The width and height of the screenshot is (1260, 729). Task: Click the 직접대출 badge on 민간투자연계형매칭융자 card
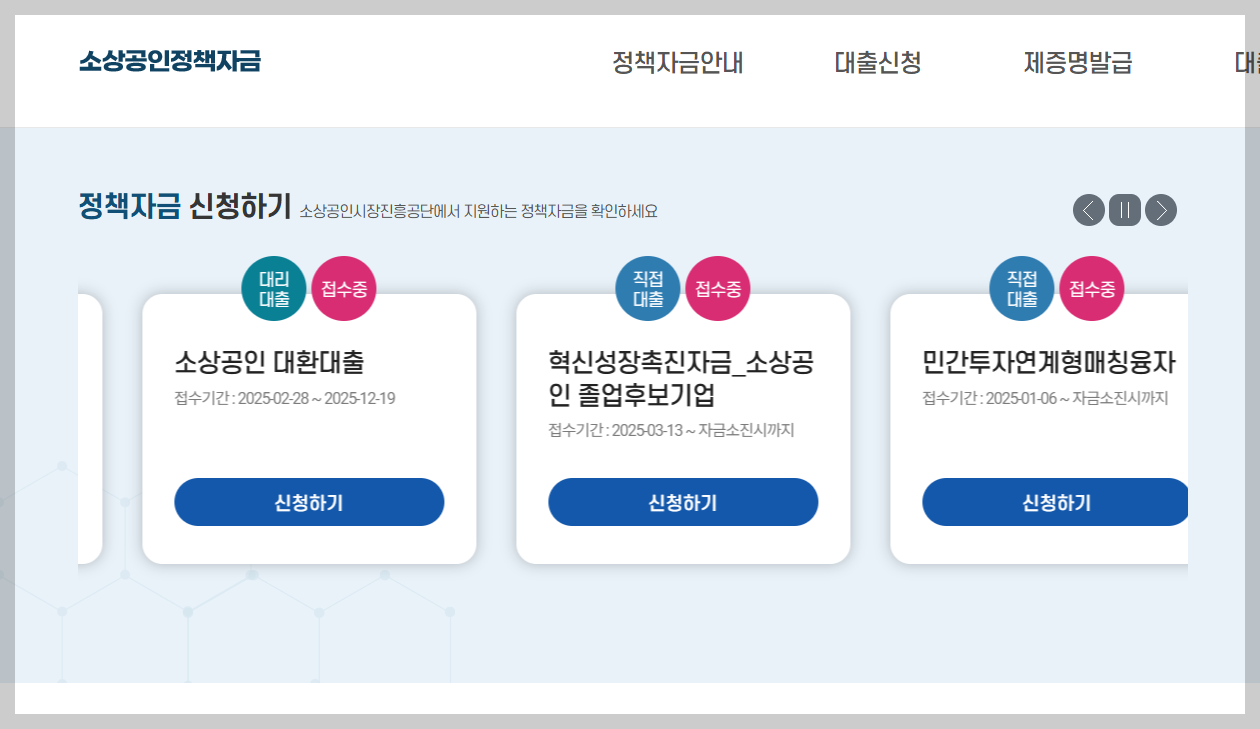[1021, 288]
